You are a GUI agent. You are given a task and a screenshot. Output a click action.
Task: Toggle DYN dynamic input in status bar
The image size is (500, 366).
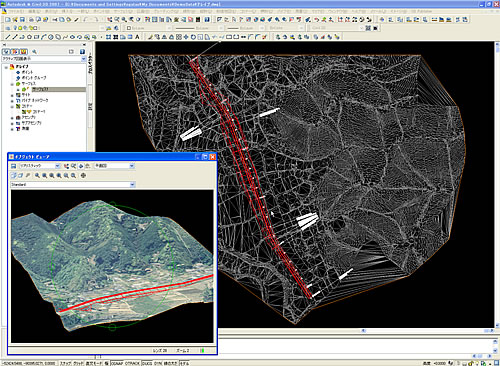pyautogui.click(x=158, y=363)
